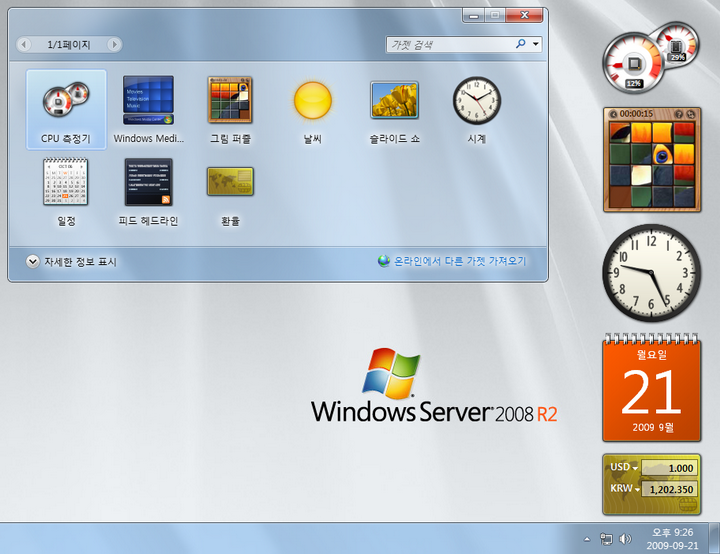Image resolution: width=720 pixels, height=554 pixels.
Task: Go to next gadget page arrow
Action: tap(114, 45)
